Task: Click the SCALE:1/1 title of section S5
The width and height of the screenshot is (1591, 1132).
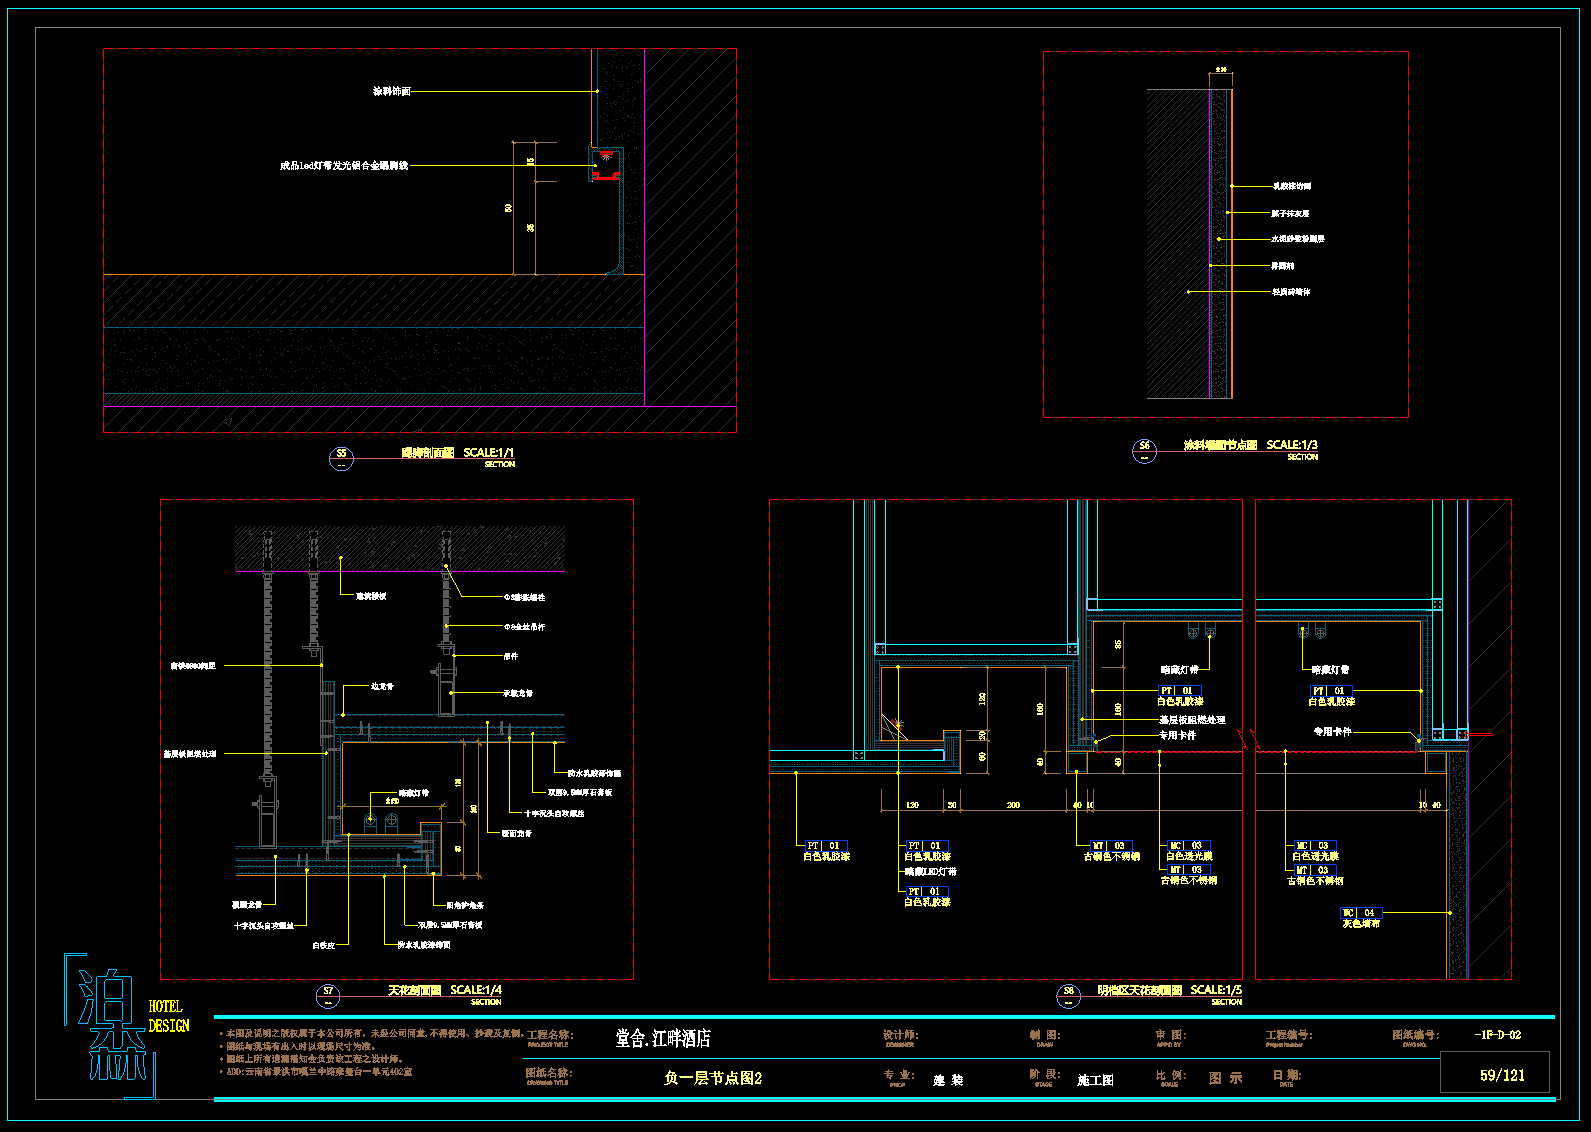Action: tap(488, 453)
